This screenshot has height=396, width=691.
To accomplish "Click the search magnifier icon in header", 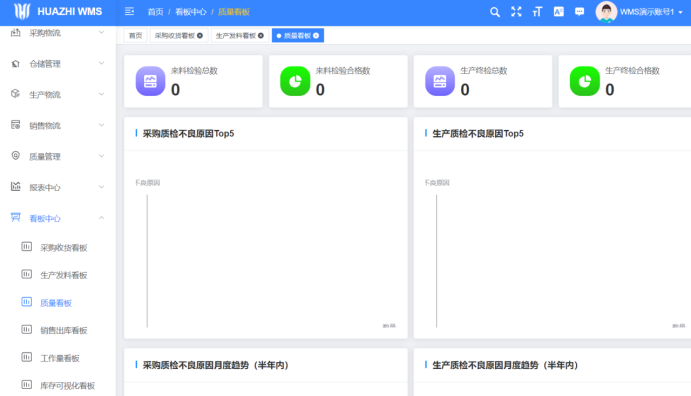I will pos(495,12).
